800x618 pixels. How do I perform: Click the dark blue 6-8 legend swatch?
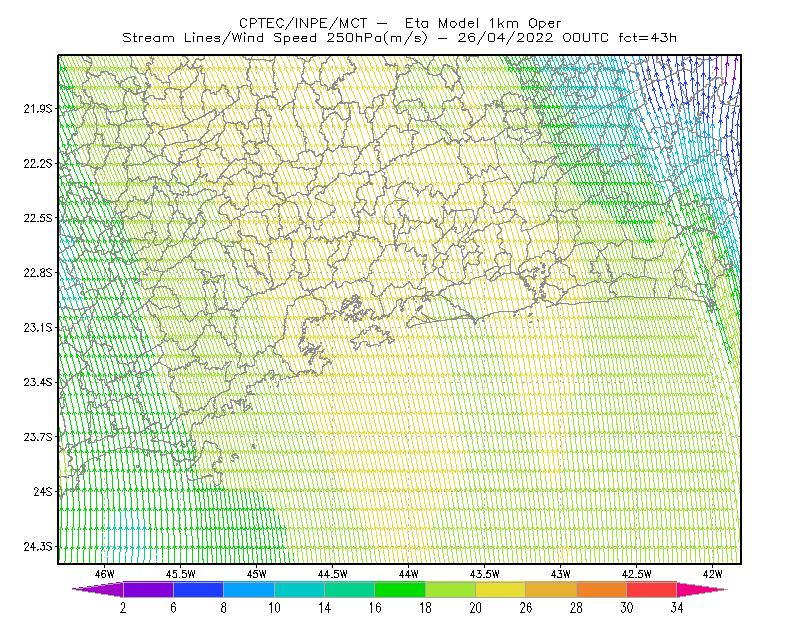tap(198, 589)
